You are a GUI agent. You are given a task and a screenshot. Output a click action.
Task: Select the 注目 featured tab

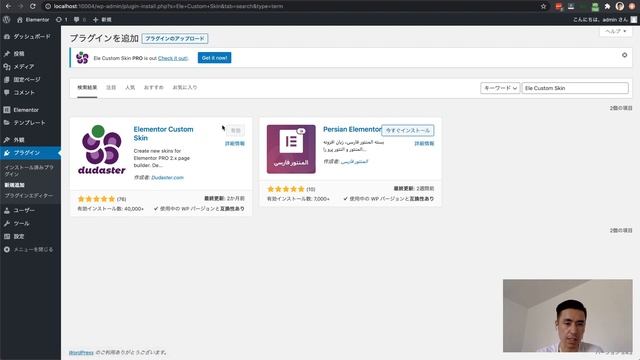click(x=111, y=87)
